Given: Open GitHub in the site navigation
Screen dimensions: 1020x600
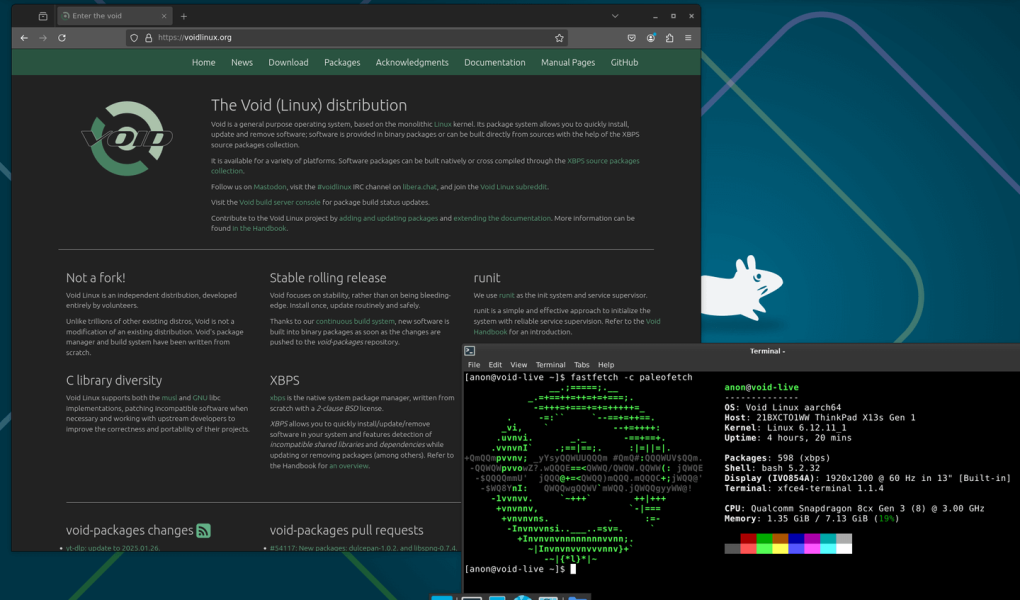Looking at the screenshot, I should point(624,62).
